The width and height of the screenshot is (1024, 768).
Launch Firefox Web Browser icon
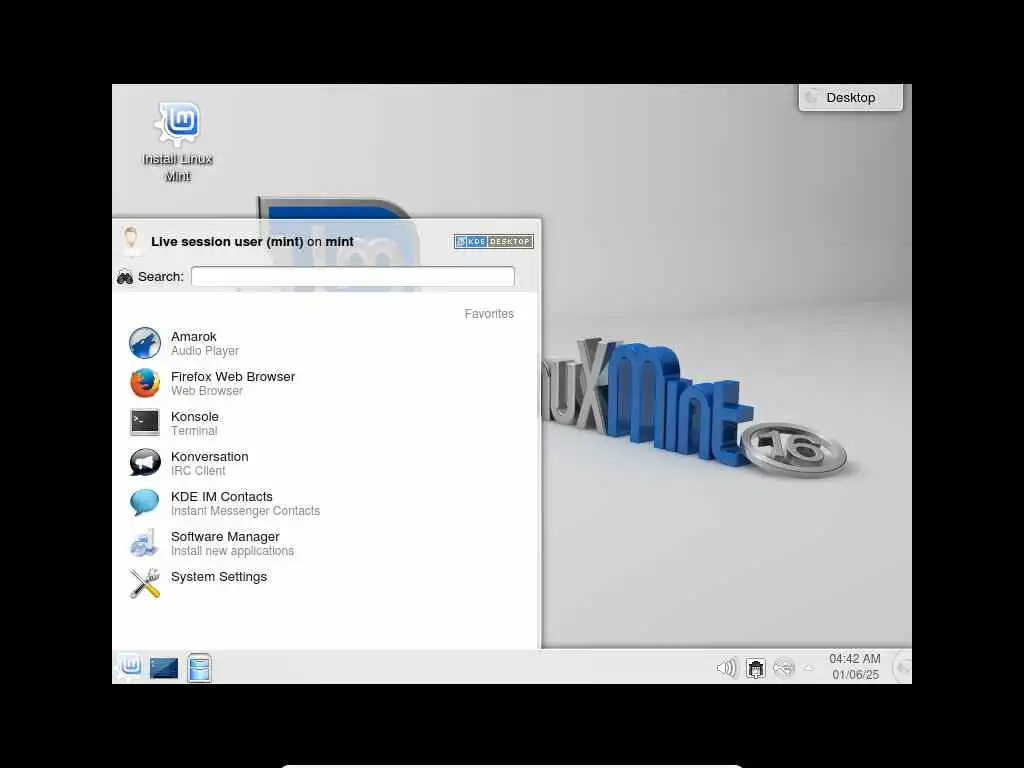coord(144,383)
